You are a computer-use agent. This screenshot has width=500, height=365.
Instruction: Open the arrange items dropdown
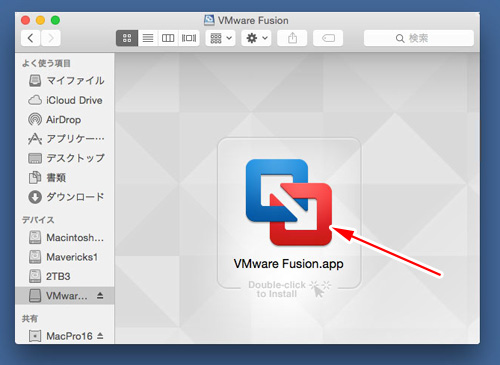pyautogui.click(x=221, y=38)
